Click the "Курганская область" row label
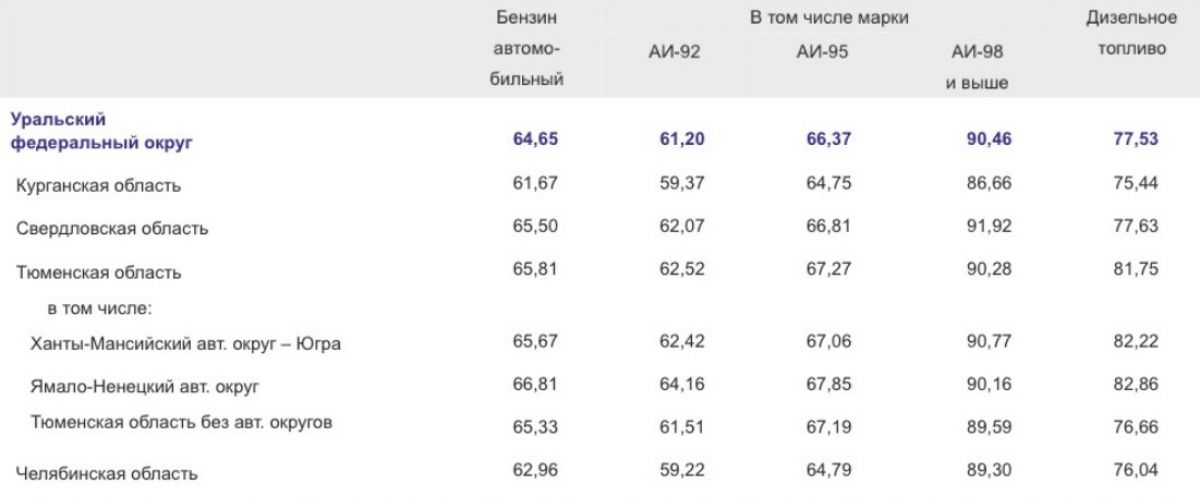 (x=99, y=185)
